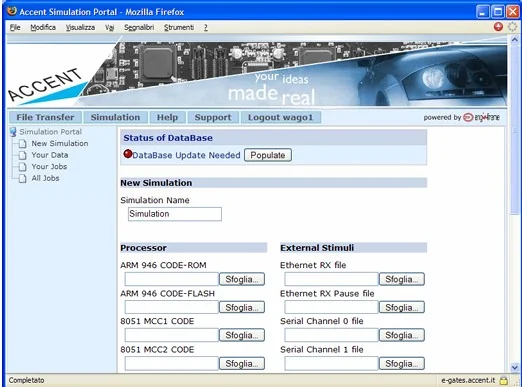Open the Segnalibri menu
The width and height of the screenshot is (522, 387).
click(139, 27)
